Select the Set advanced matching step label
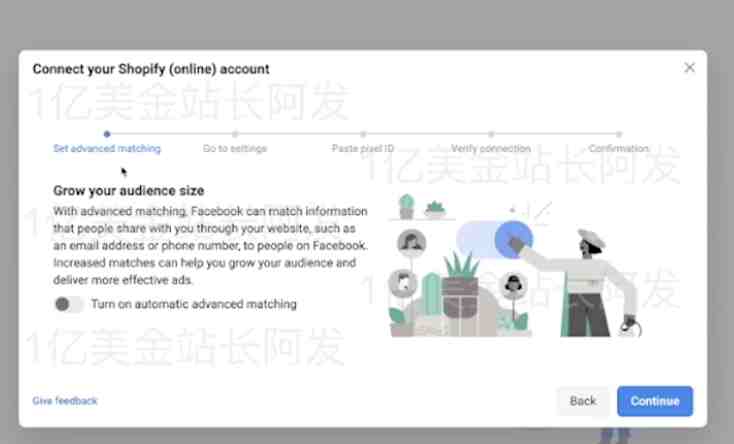The width and height of the screenshot is (734, 444). (x=107, y=148)
